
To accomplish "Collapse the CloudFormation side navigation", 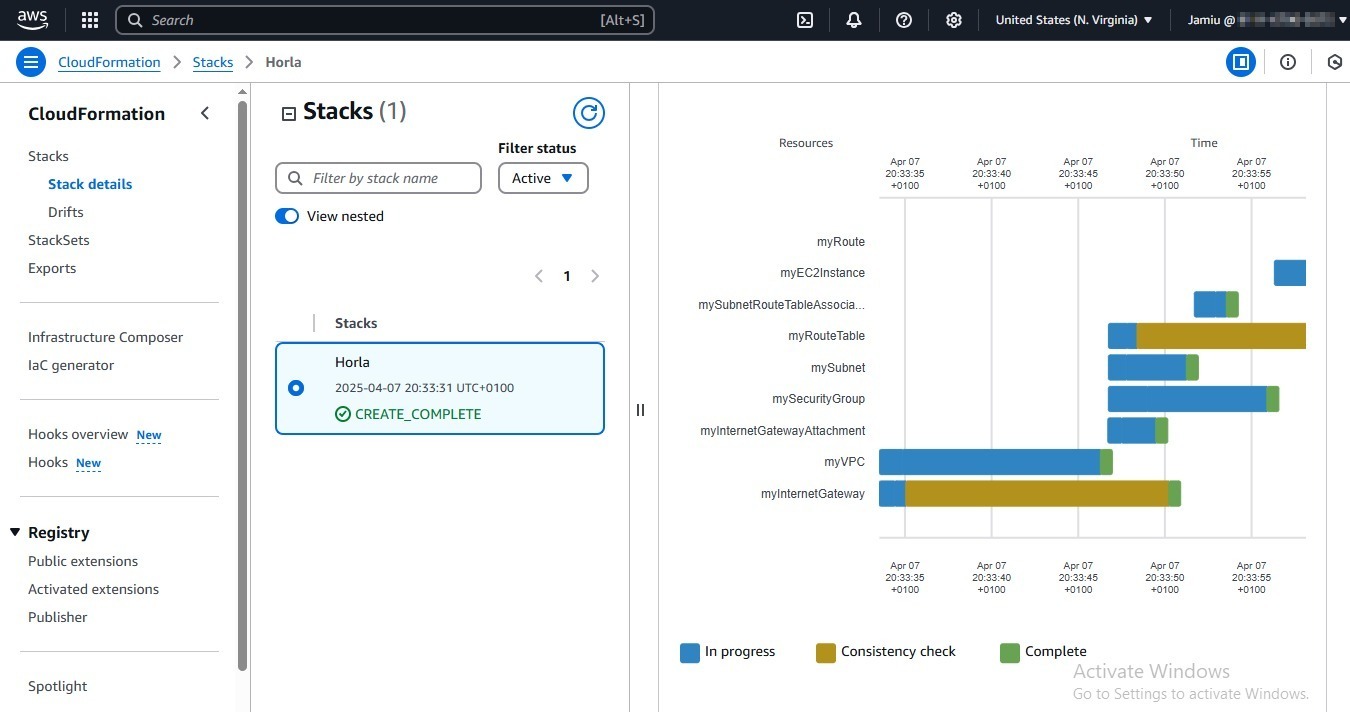I will pos(205,113).
